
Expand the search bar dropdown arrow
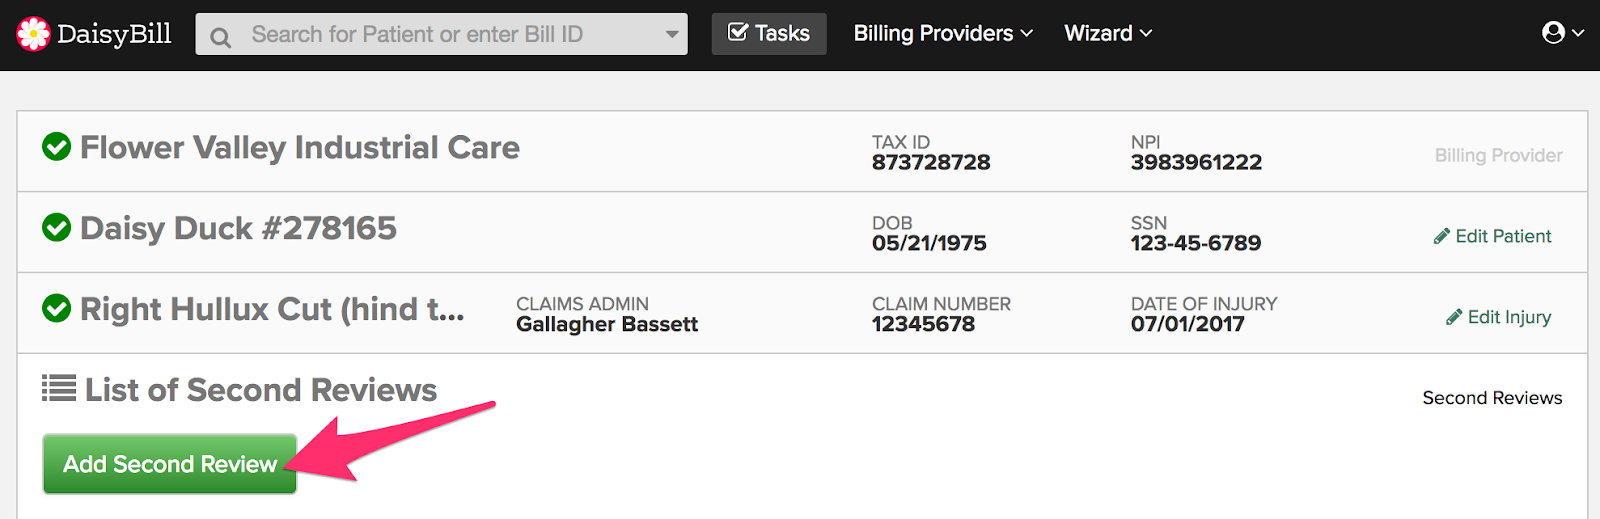pyautogui.click(x=672, y=34)
